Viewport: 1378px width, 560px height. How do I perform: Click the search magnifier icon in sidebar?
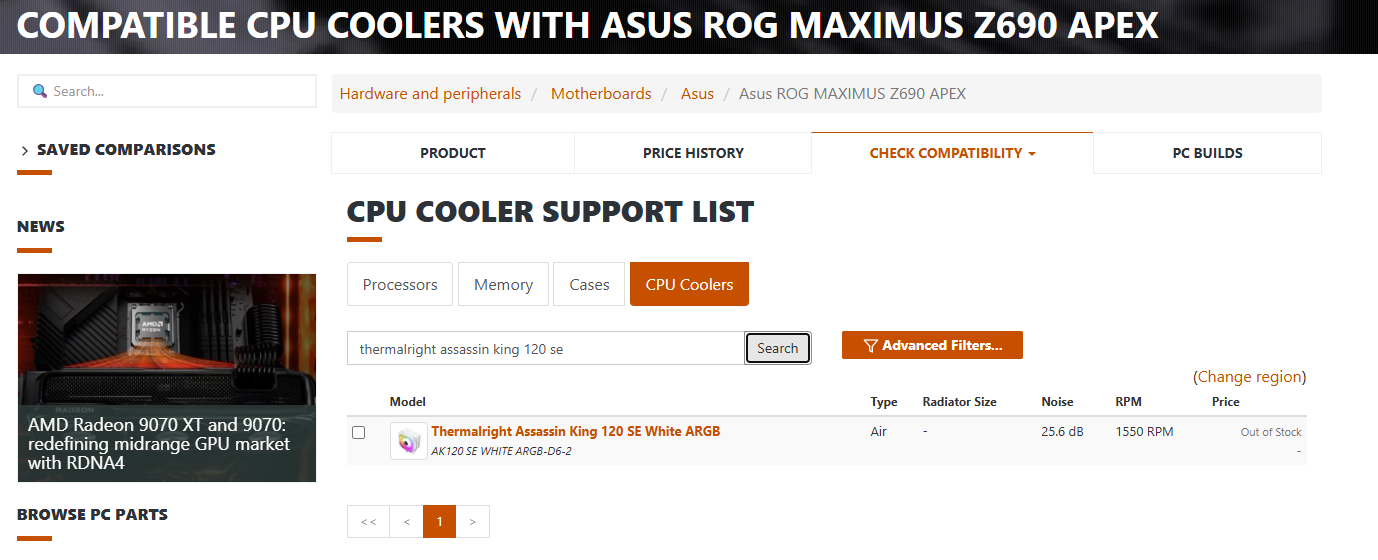[x=40, y=91]
